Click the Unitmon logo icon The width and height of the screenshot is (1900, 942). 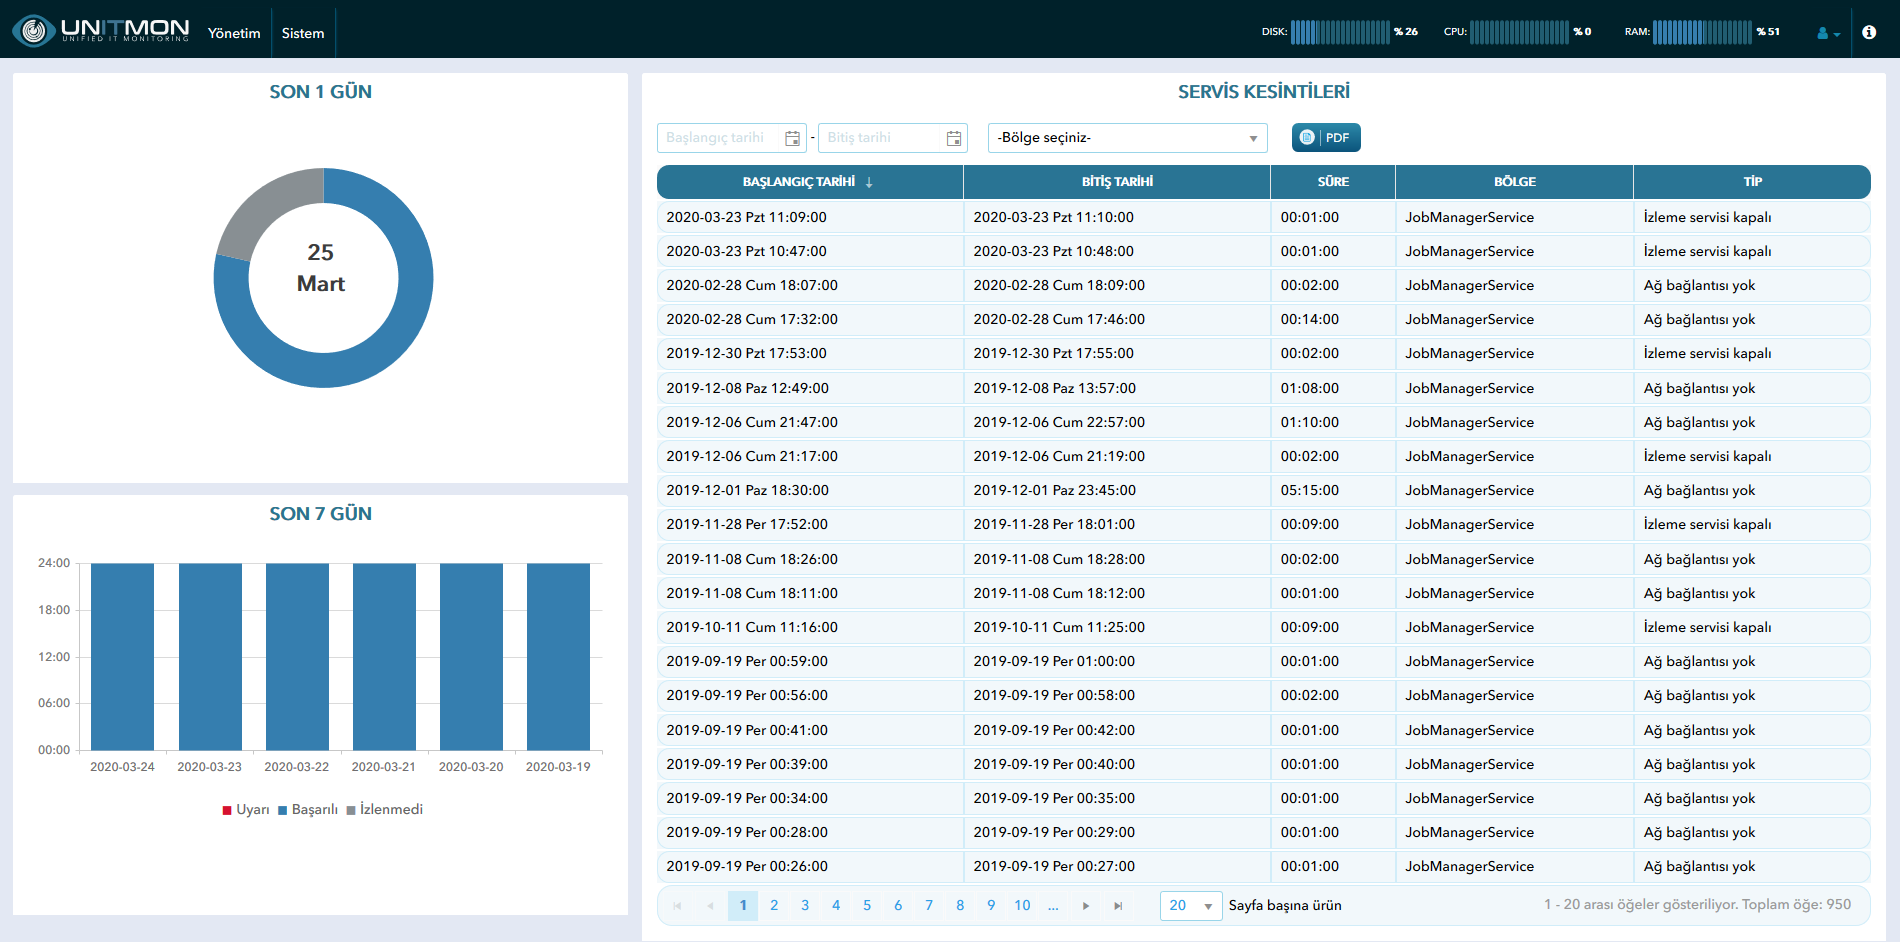tap(34, 31)
